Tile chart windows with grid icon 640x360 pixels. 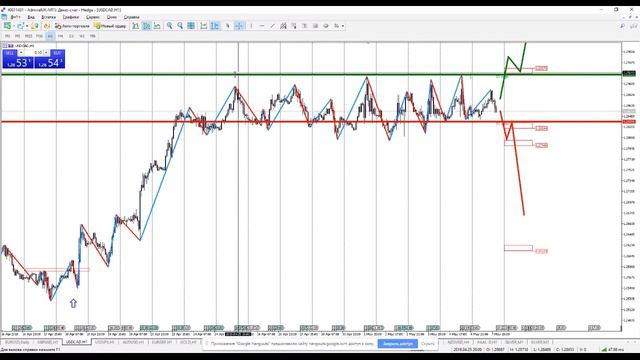191,26
